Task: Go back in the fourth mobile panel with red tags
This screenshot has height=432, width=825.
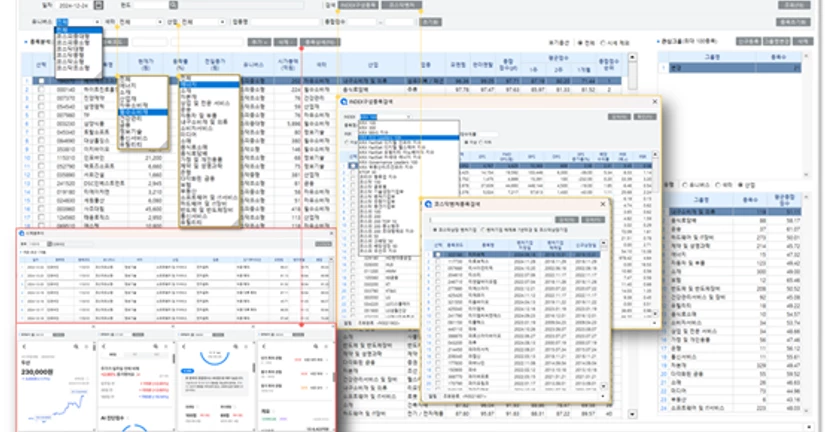Action: click(x=264, y=347)
